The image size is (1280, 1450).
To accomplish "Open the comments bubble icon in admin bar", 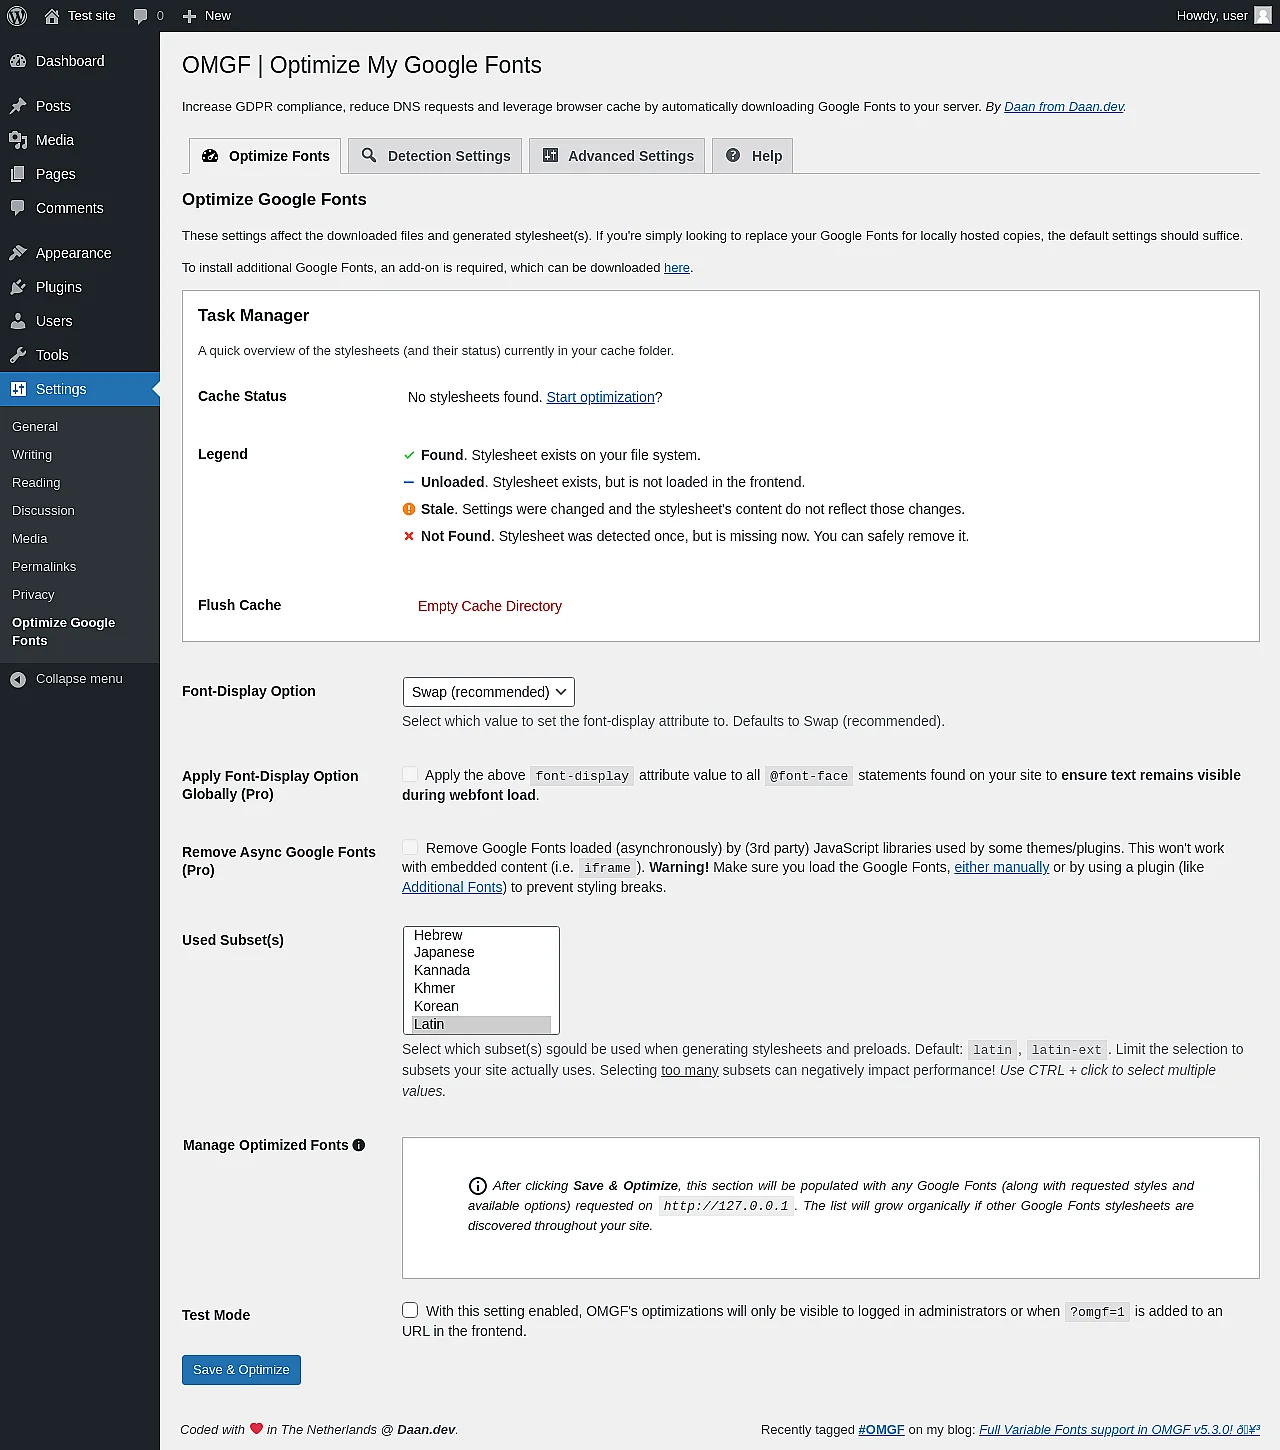I will 140,16.
